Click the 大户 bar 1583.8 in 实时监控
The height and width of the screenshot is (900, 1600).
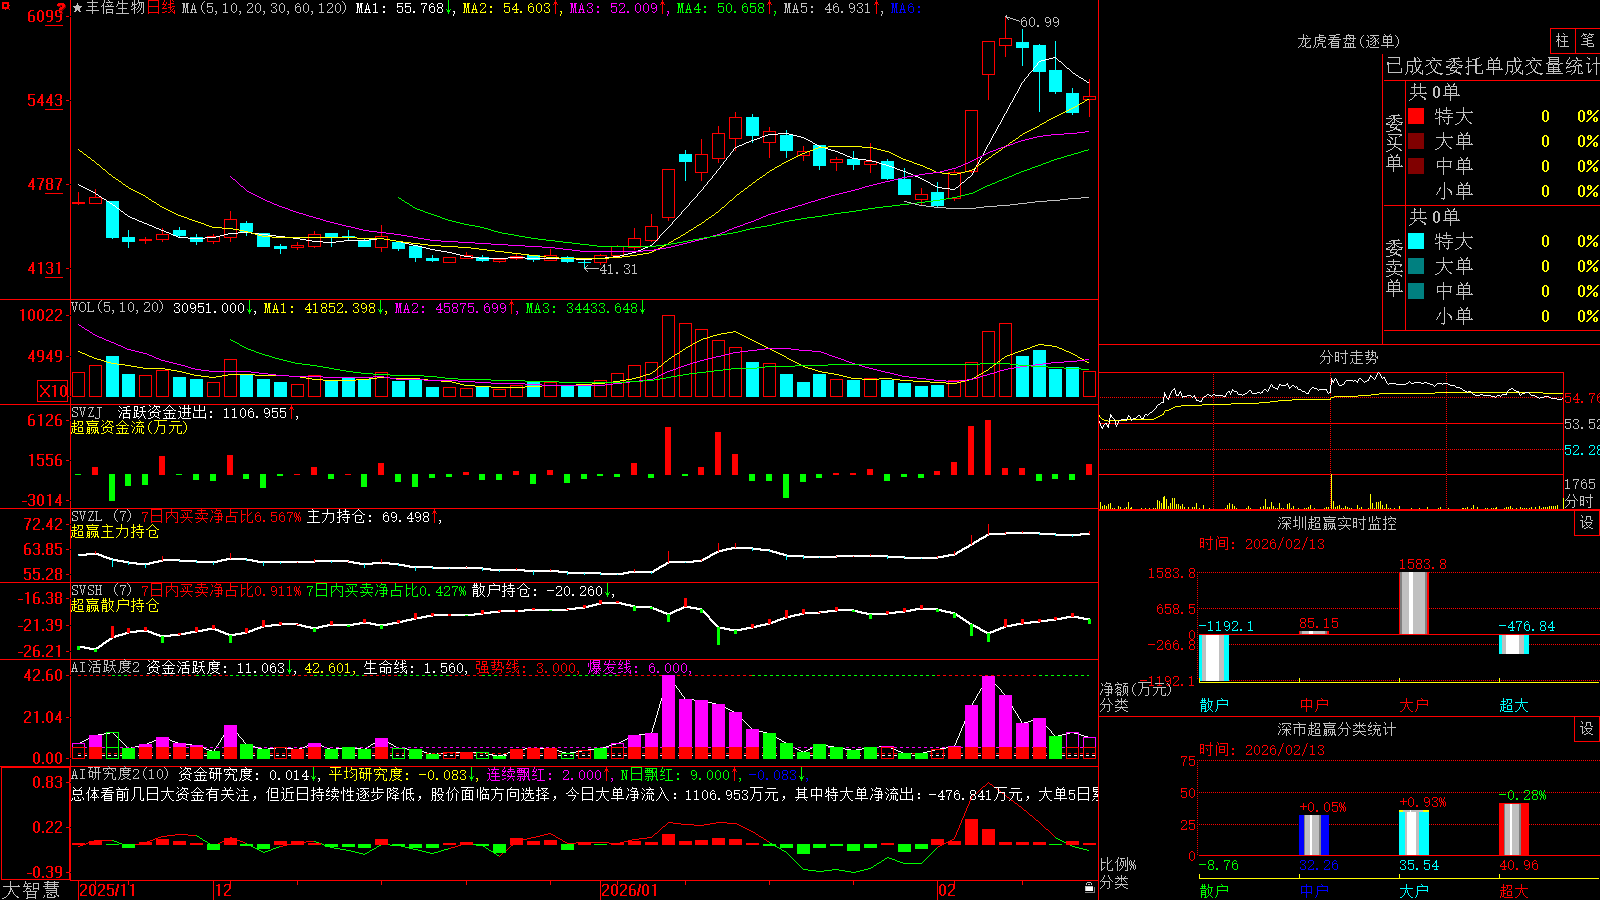coord(1414,604)
